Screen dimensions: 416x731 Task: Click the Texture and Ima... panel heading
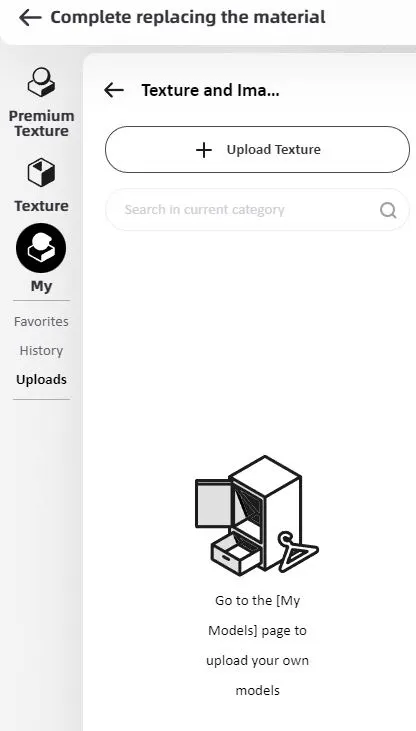tap(210, 90)
